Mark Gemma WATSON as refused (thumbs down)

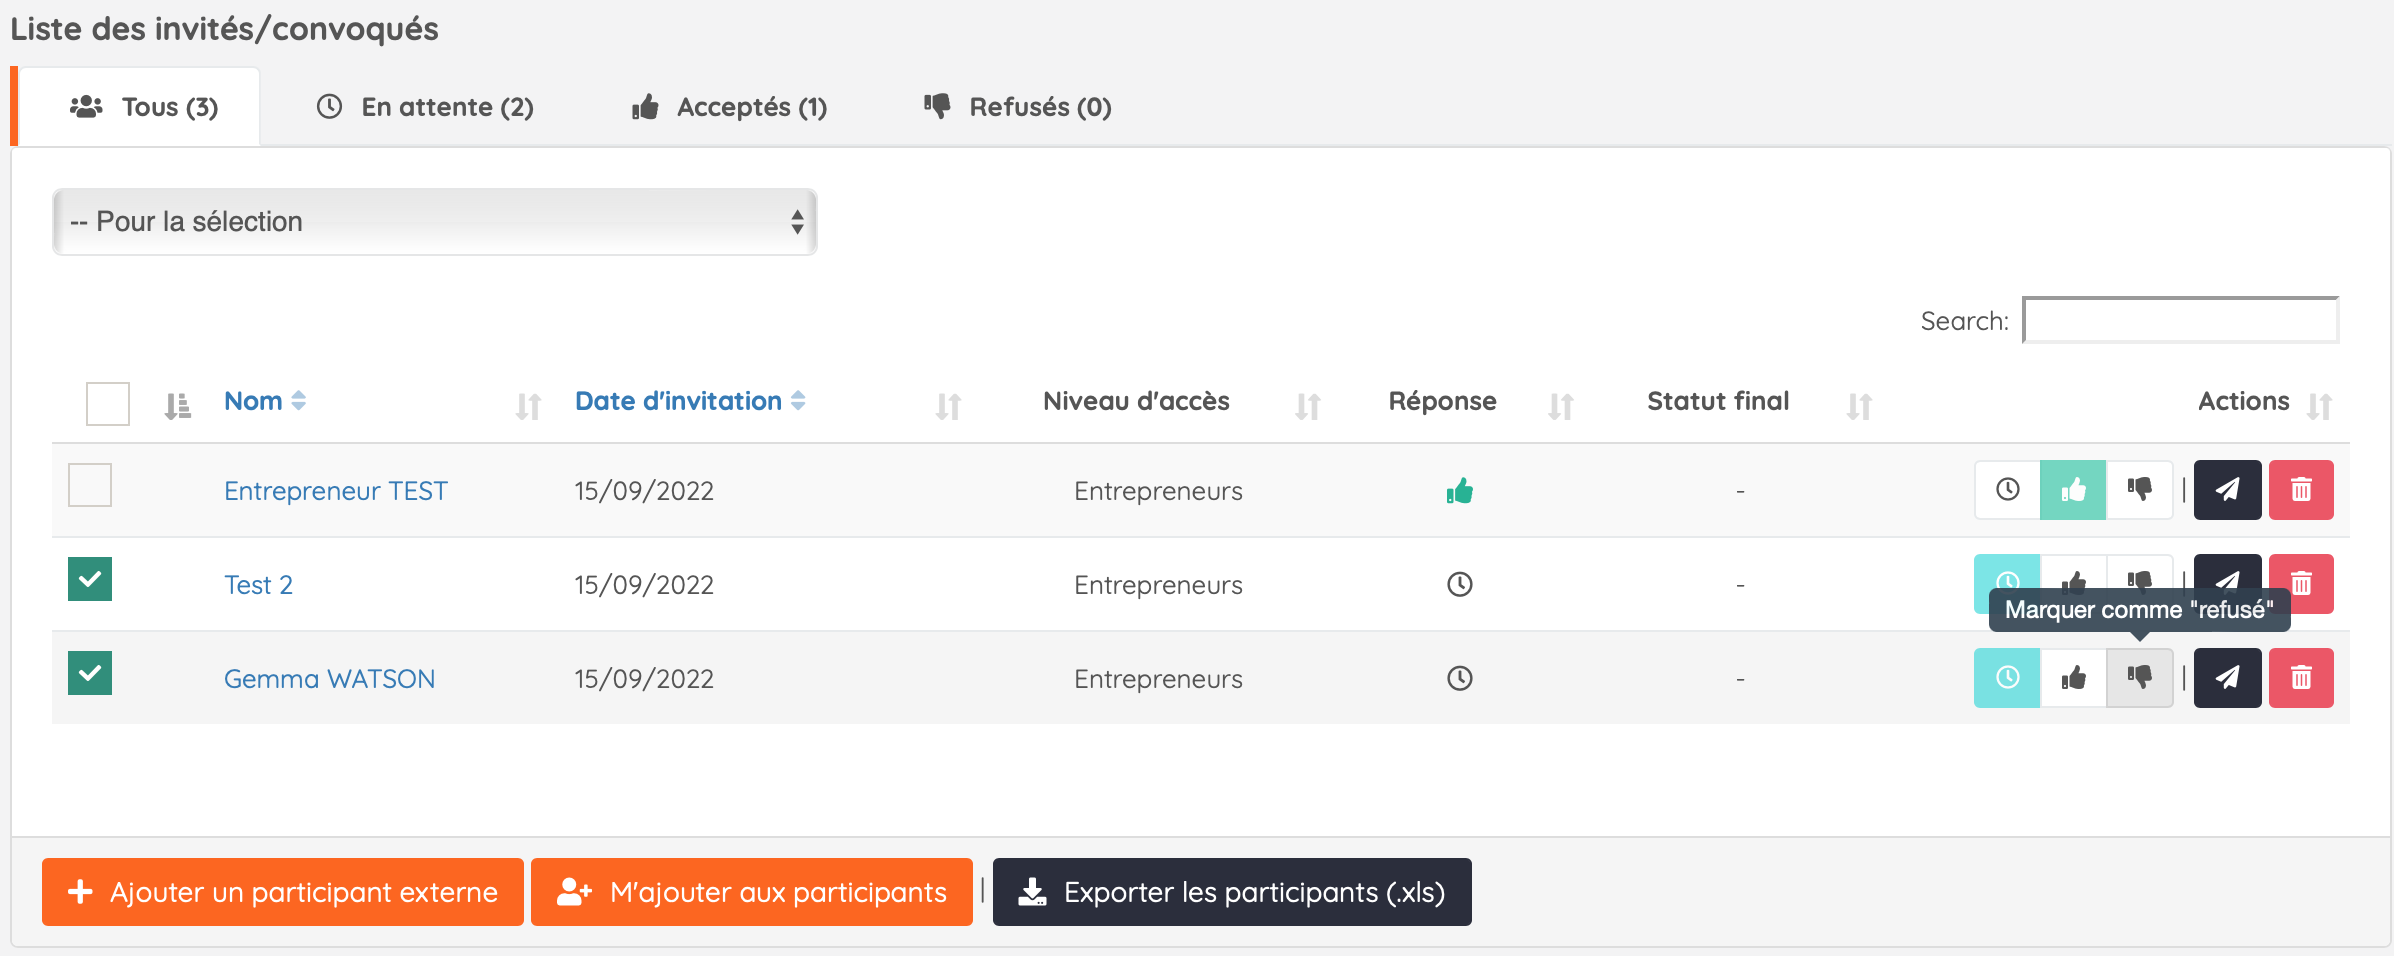pyautogui.click(x=2139, y=678)
